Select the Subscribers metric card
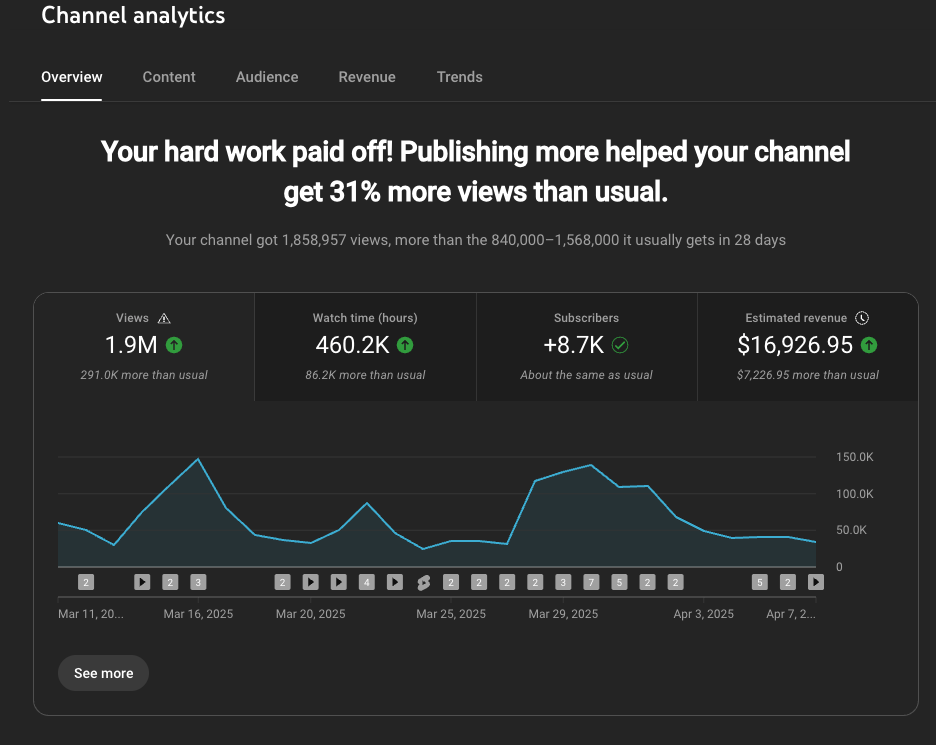This screenshot has height=745, width=936. [x=586, y=347]
